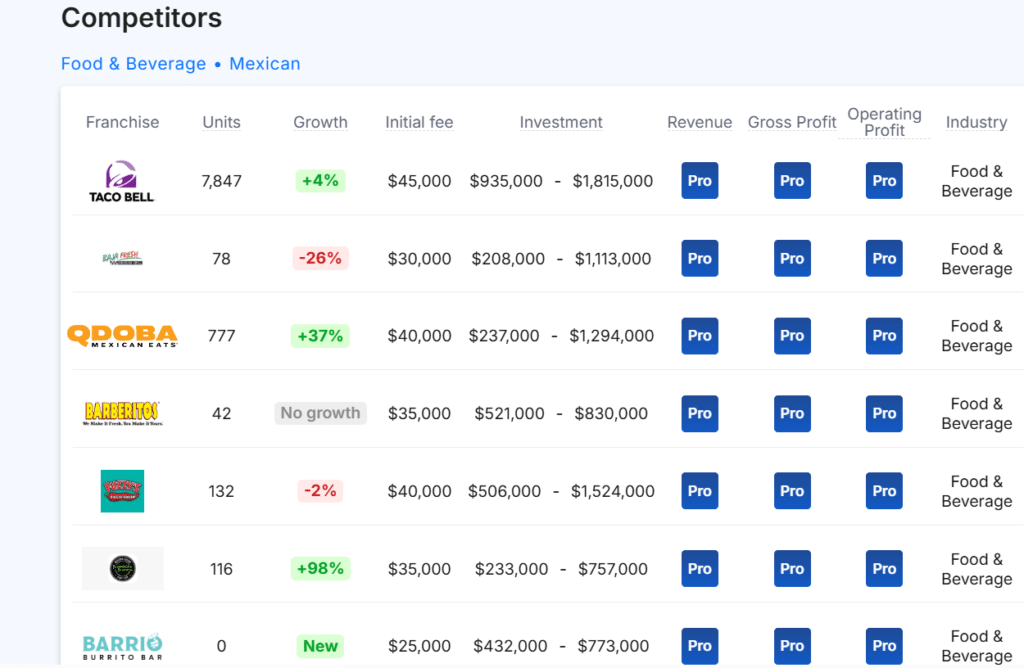The width and height of the screenshot is (1024, 668).
Task: Select the $208,000 - $1,113,000 investment range
Action: coord(561,259)
